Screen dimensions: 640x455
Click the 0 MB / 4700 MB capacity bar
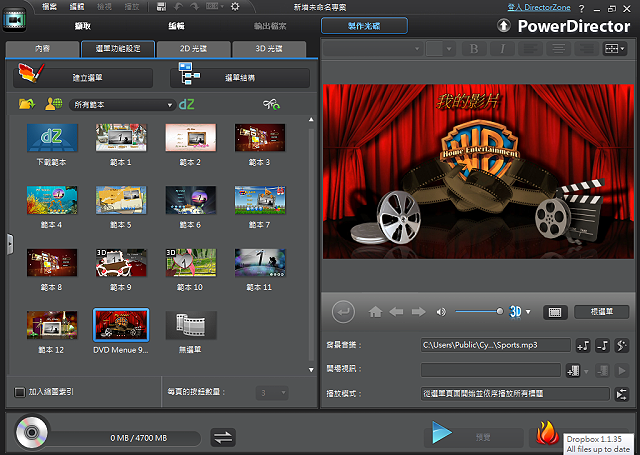tap(125, 438)
